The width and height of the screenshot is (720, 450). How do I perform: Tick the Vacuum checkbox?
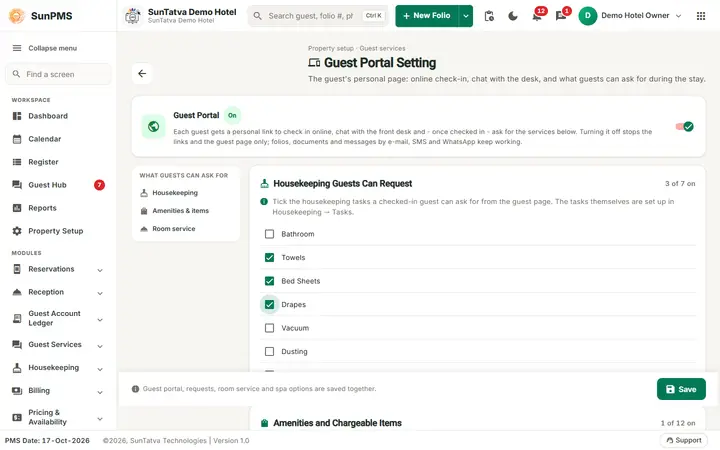270,328
